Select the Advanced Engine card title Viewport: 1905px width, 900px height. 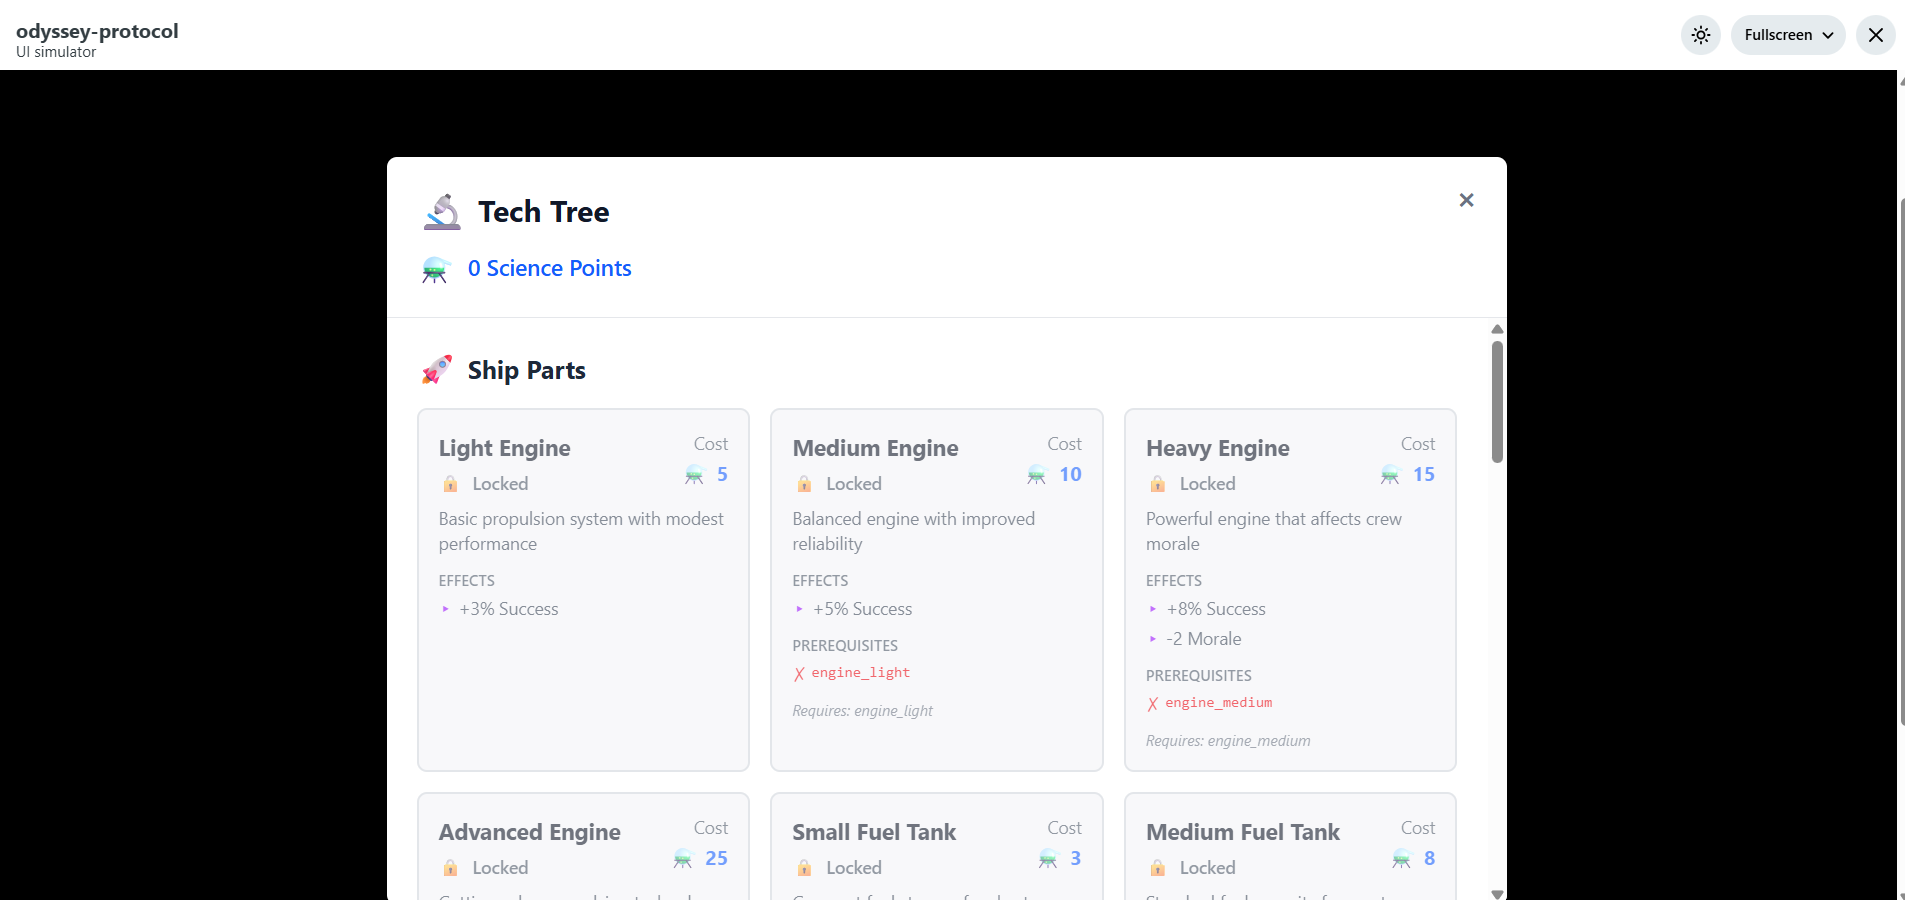(529, 832)
